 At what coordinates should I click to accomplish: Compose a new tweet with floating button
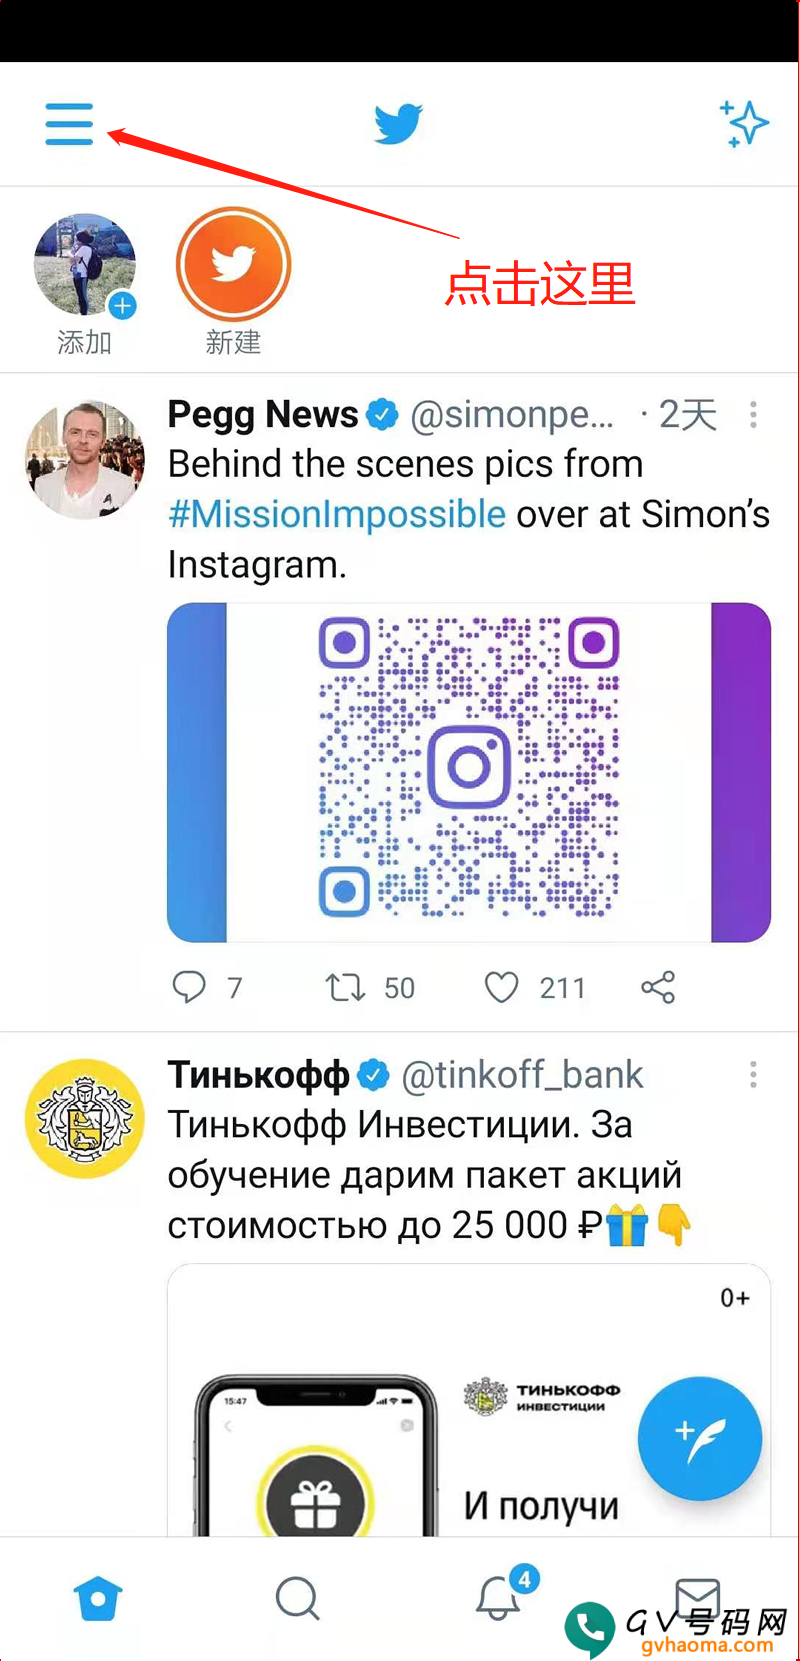tap(700, 1438)
